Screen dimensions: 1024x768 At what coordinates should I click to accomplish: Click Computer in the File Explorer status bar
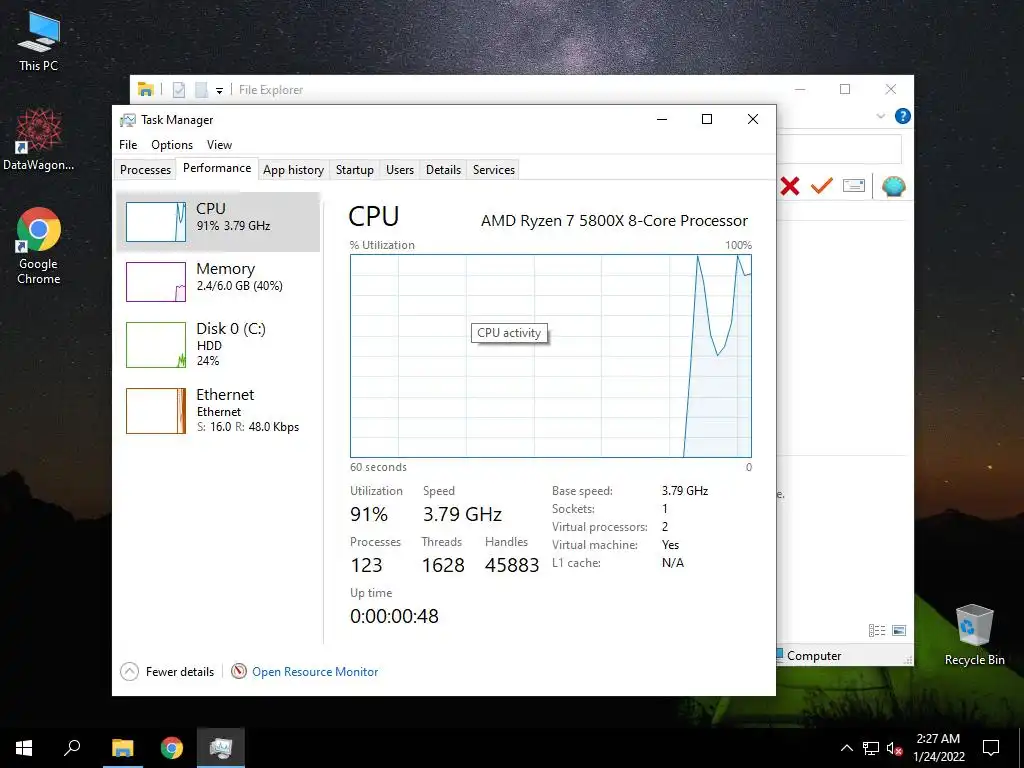click(x=814, y=656)
